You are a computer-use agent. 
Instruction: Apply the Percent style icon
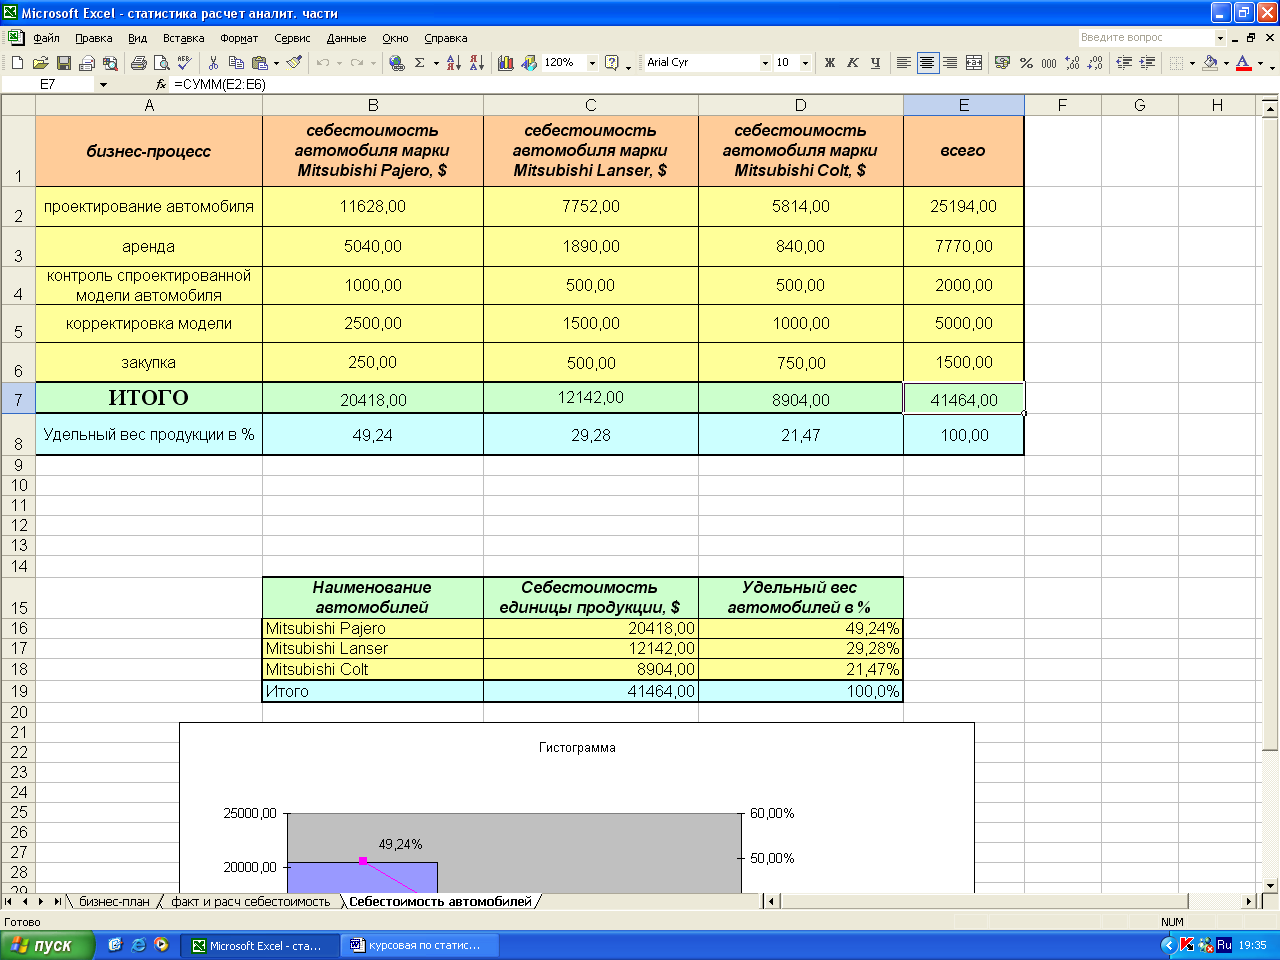1026,63
